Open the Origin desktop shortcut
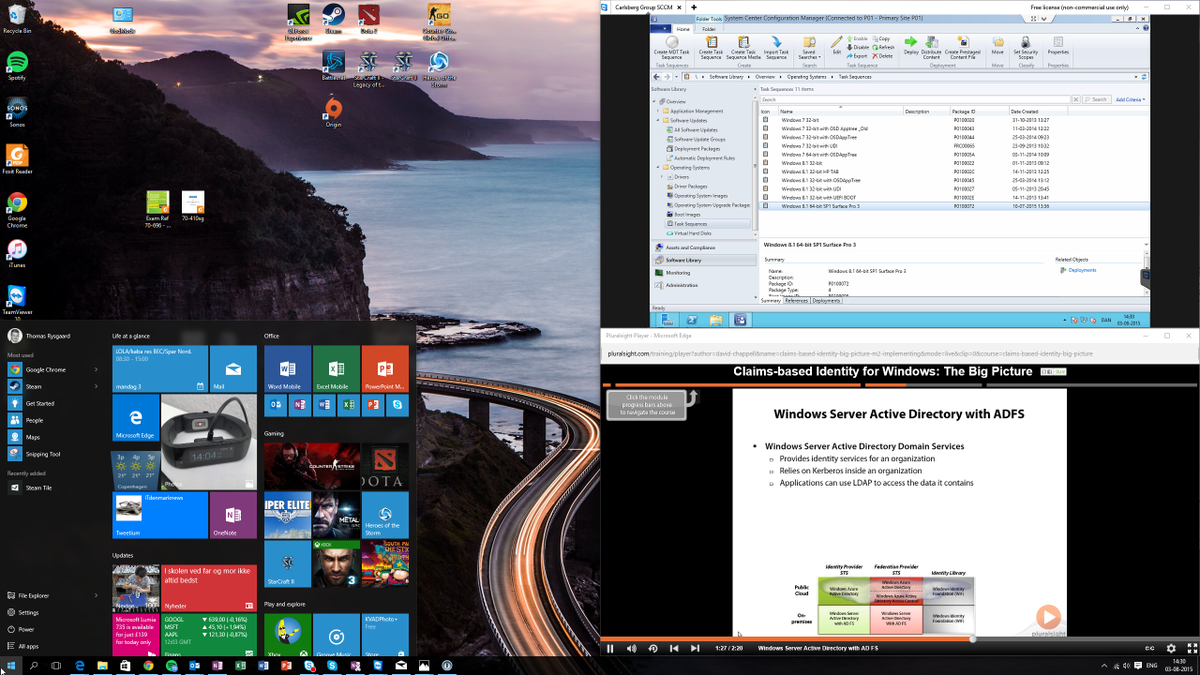 point(333,112)
